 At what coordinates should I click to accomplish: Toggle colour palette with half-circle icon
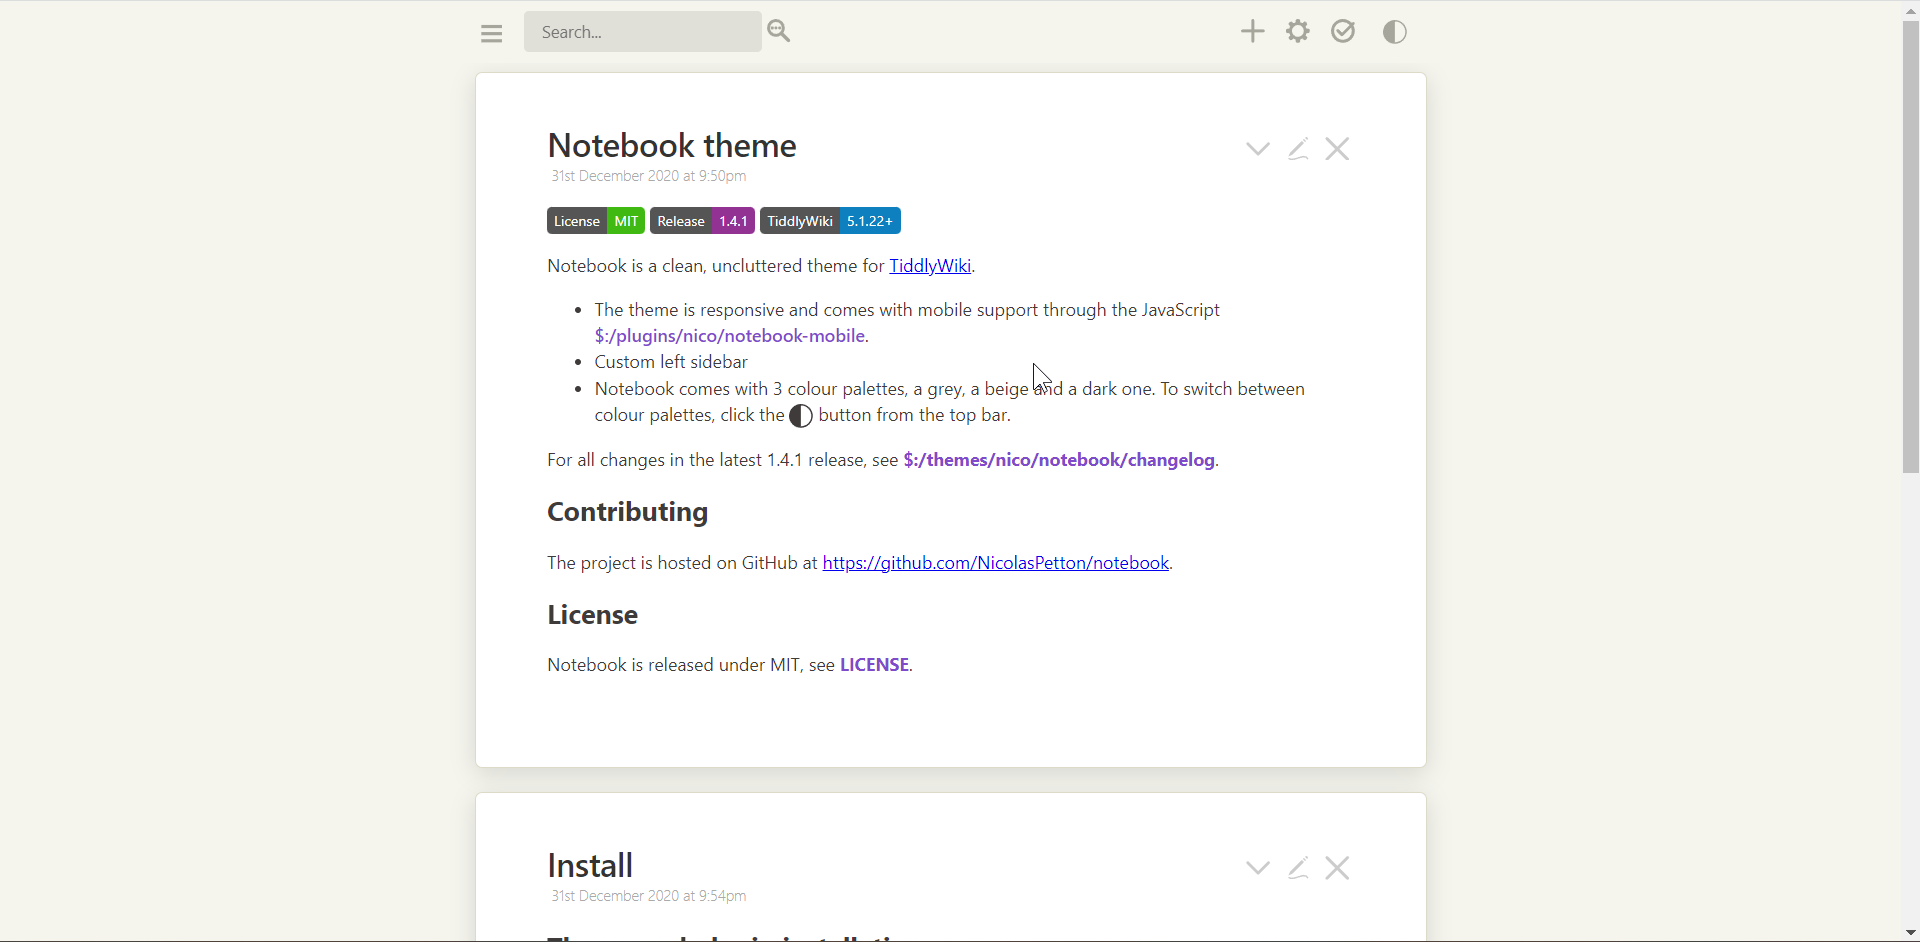(1396, 32)
